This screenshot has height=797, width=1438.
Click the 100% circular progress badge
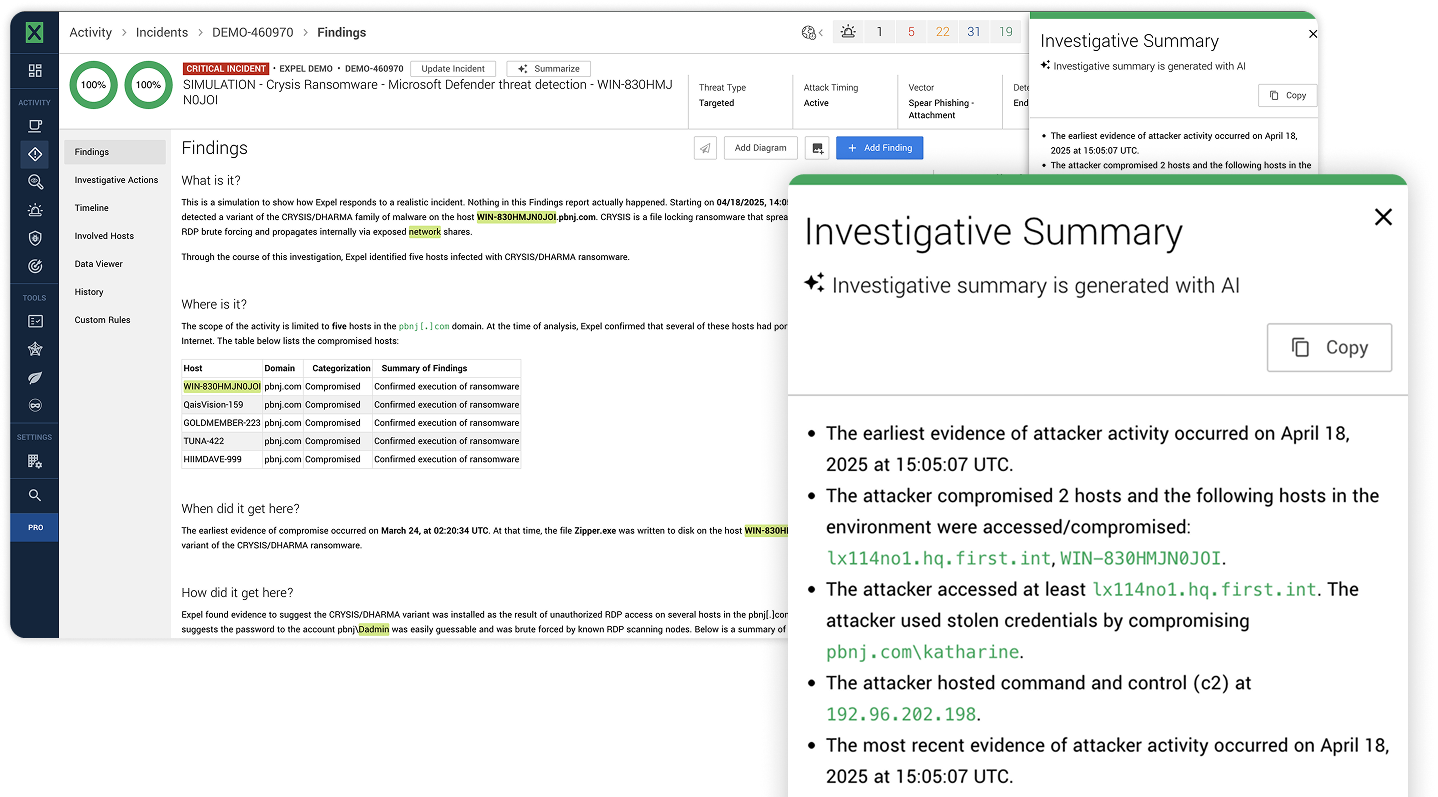click(x=93, y=85)
